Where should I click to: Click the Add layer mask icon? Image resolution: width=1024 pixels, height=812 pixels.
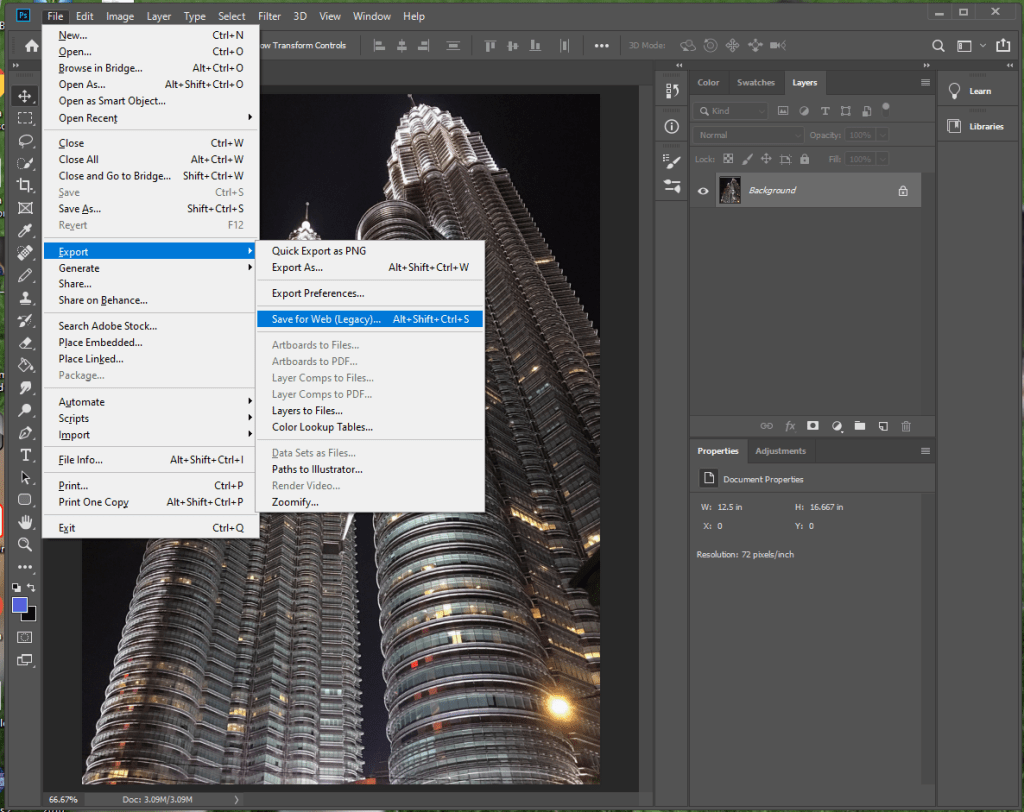click(812, 426)
